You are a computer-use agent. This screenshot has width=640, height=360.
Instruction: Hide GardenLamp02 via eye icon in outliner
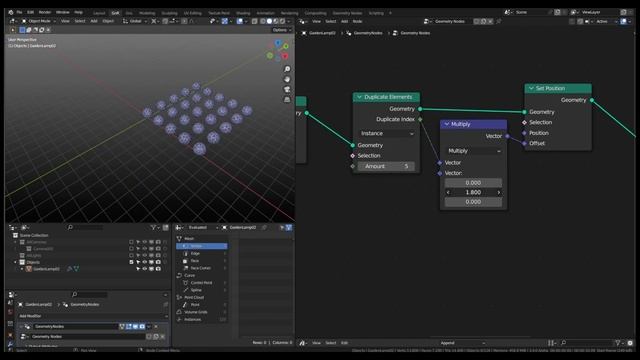click(144, 269)
